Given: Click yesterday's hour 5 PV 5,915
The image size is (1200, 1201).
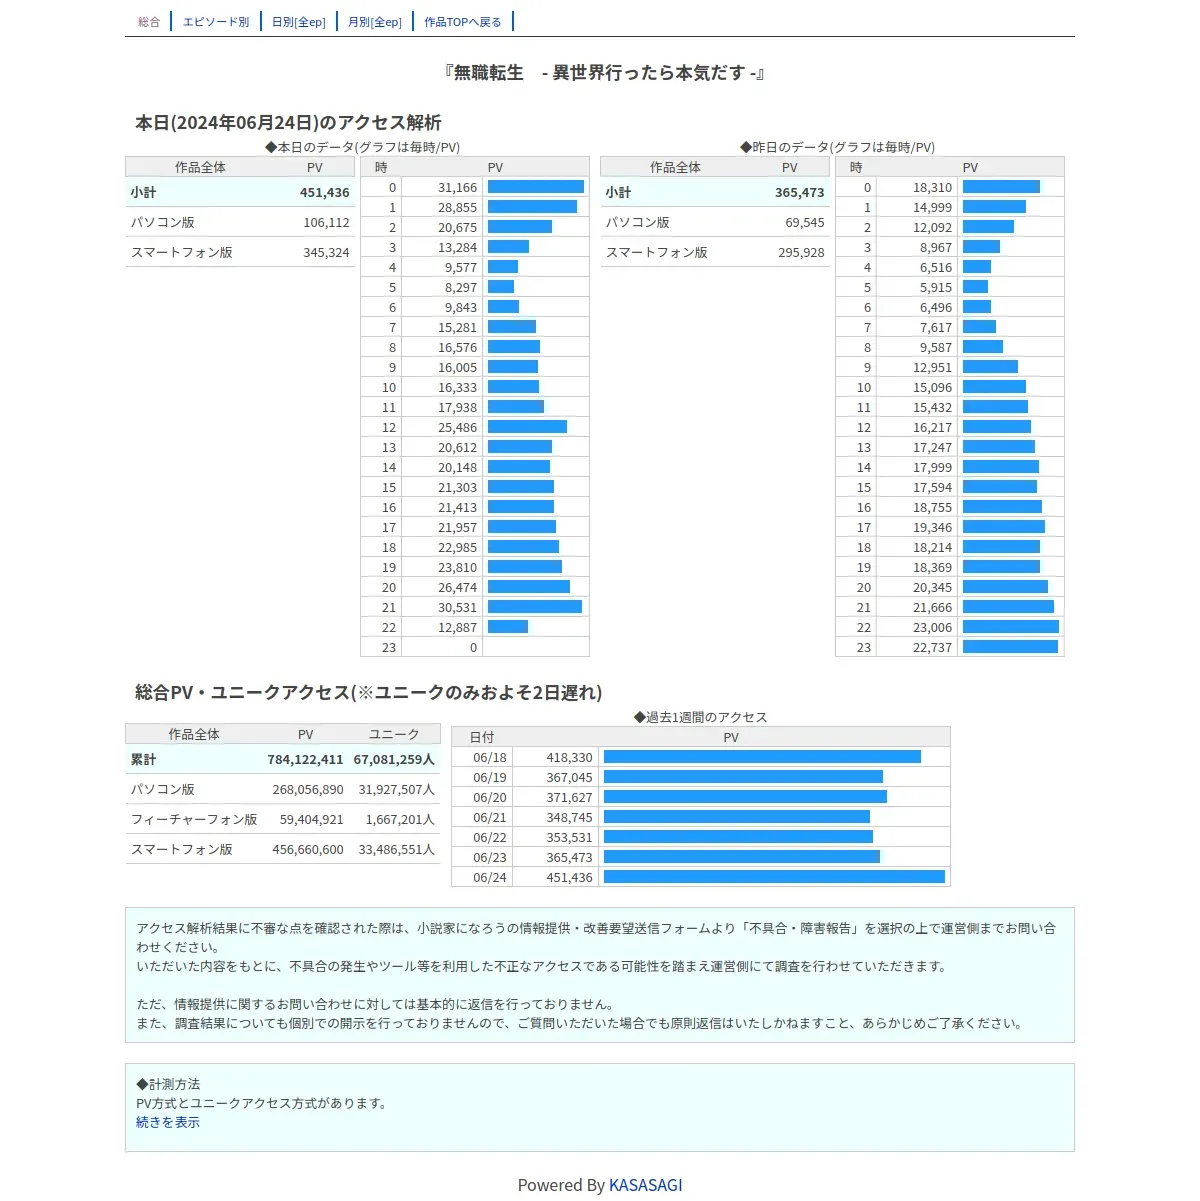Looking at the screenshot, I should tap(937, 287).
